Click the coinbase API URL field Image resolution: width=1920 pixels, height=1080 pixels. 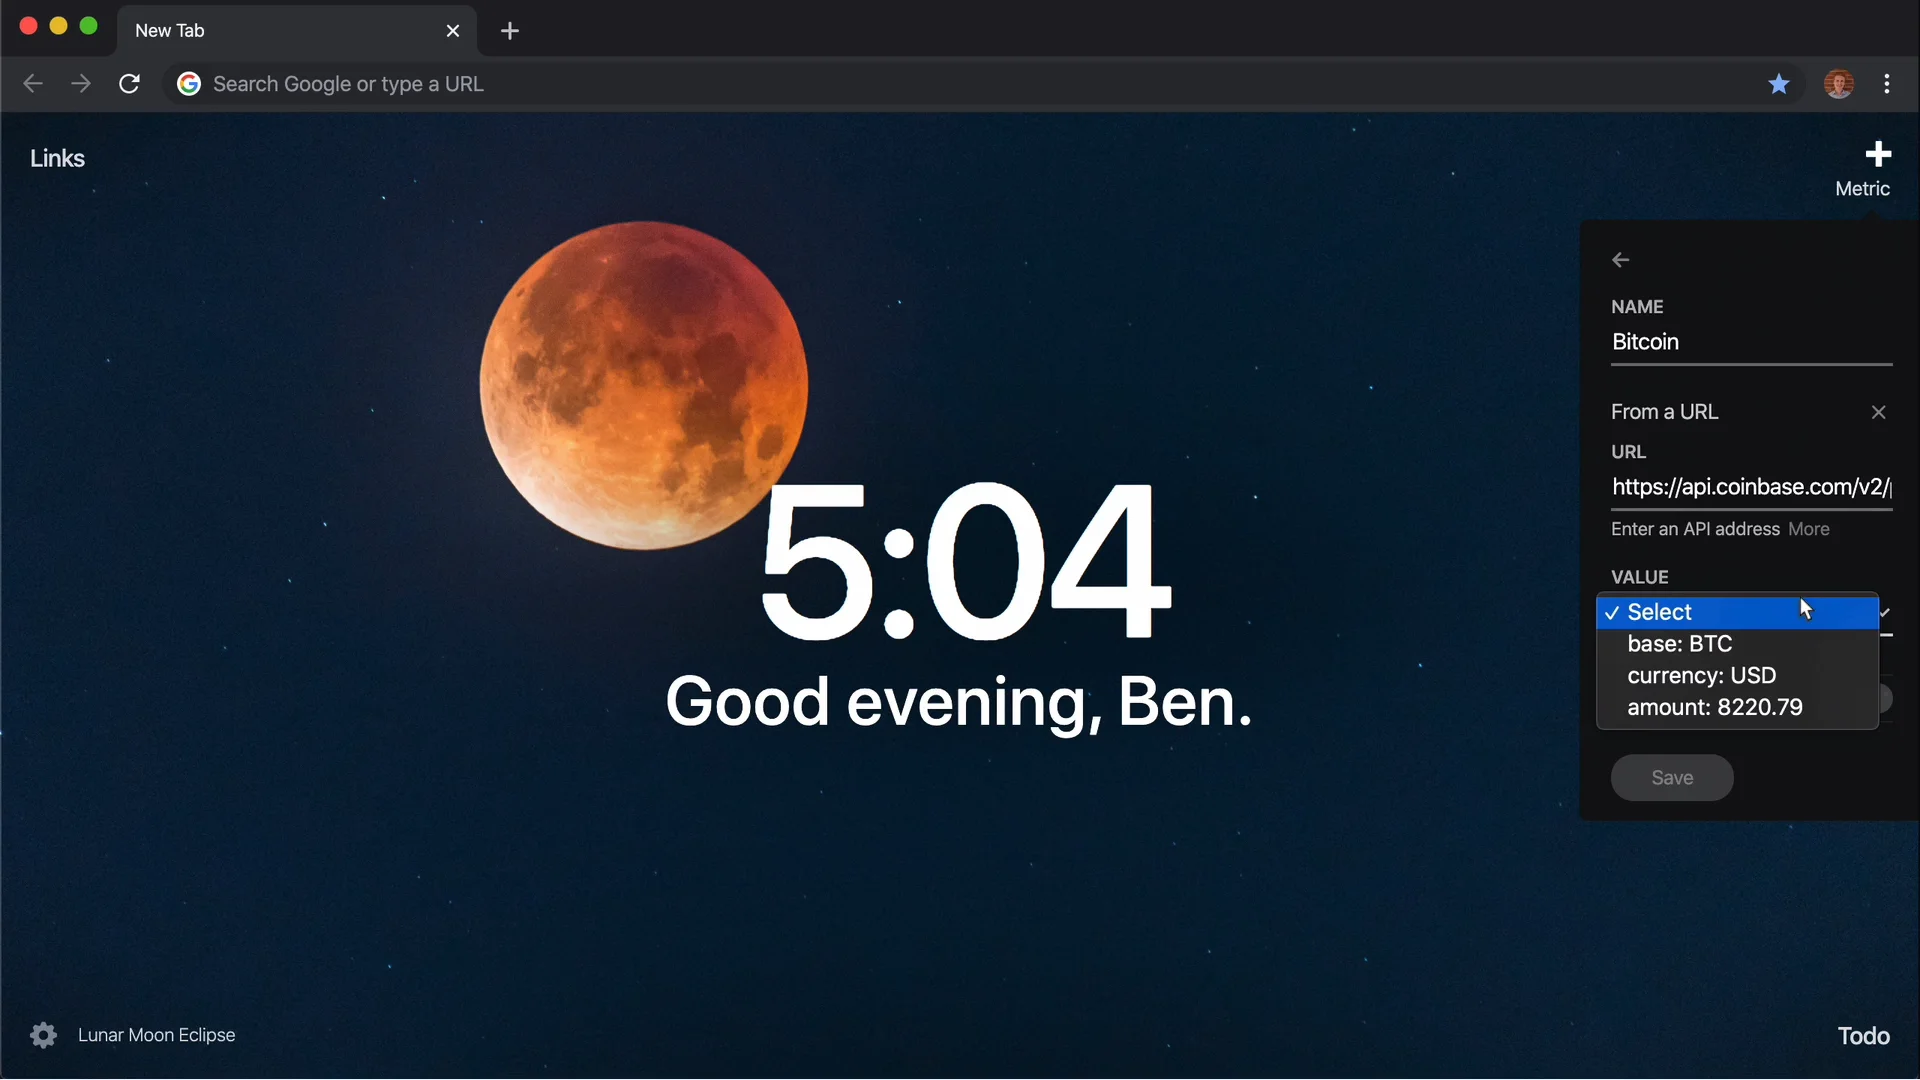pos(1750,487)
